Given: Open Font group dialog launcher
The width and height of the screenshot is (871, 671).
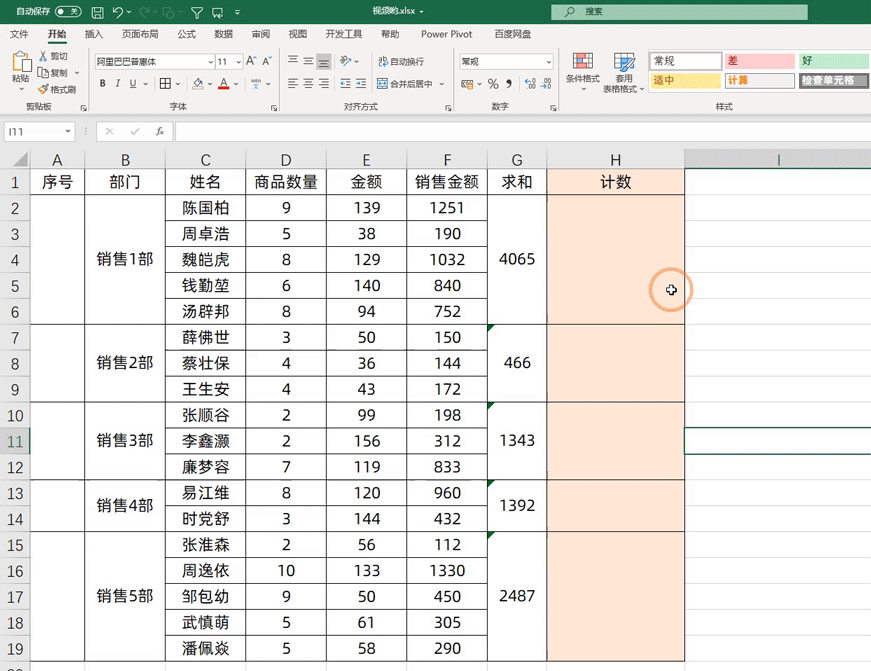Looking at the screenshot, I should [x=274, y=108].
